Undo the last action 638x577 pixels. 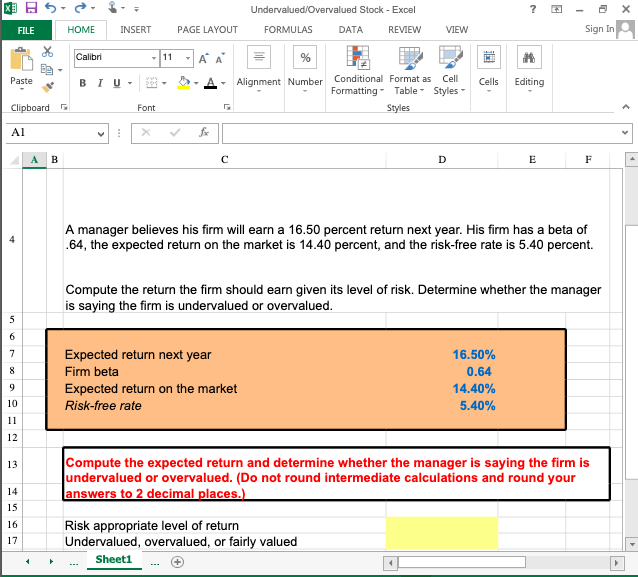pyautogui.click(x=50, y=8)
